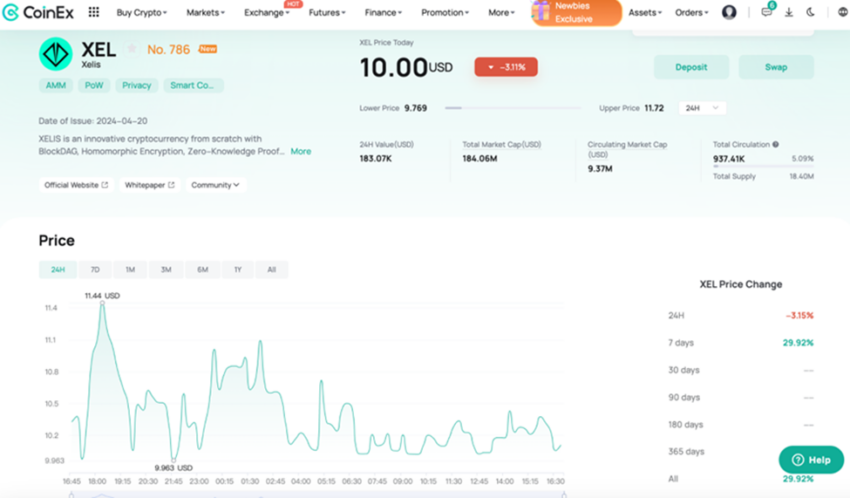Switch chart to 1Y range
Screen dimensions: 850x498
(237, 269)
